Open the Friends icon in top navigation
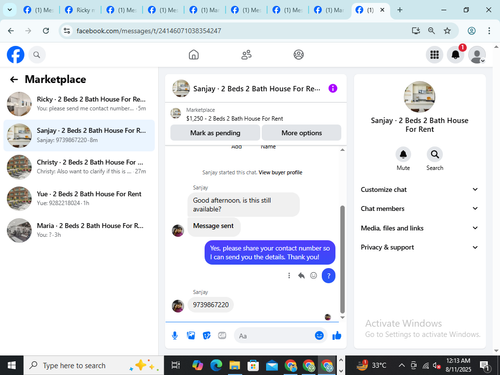 [246, 55]
